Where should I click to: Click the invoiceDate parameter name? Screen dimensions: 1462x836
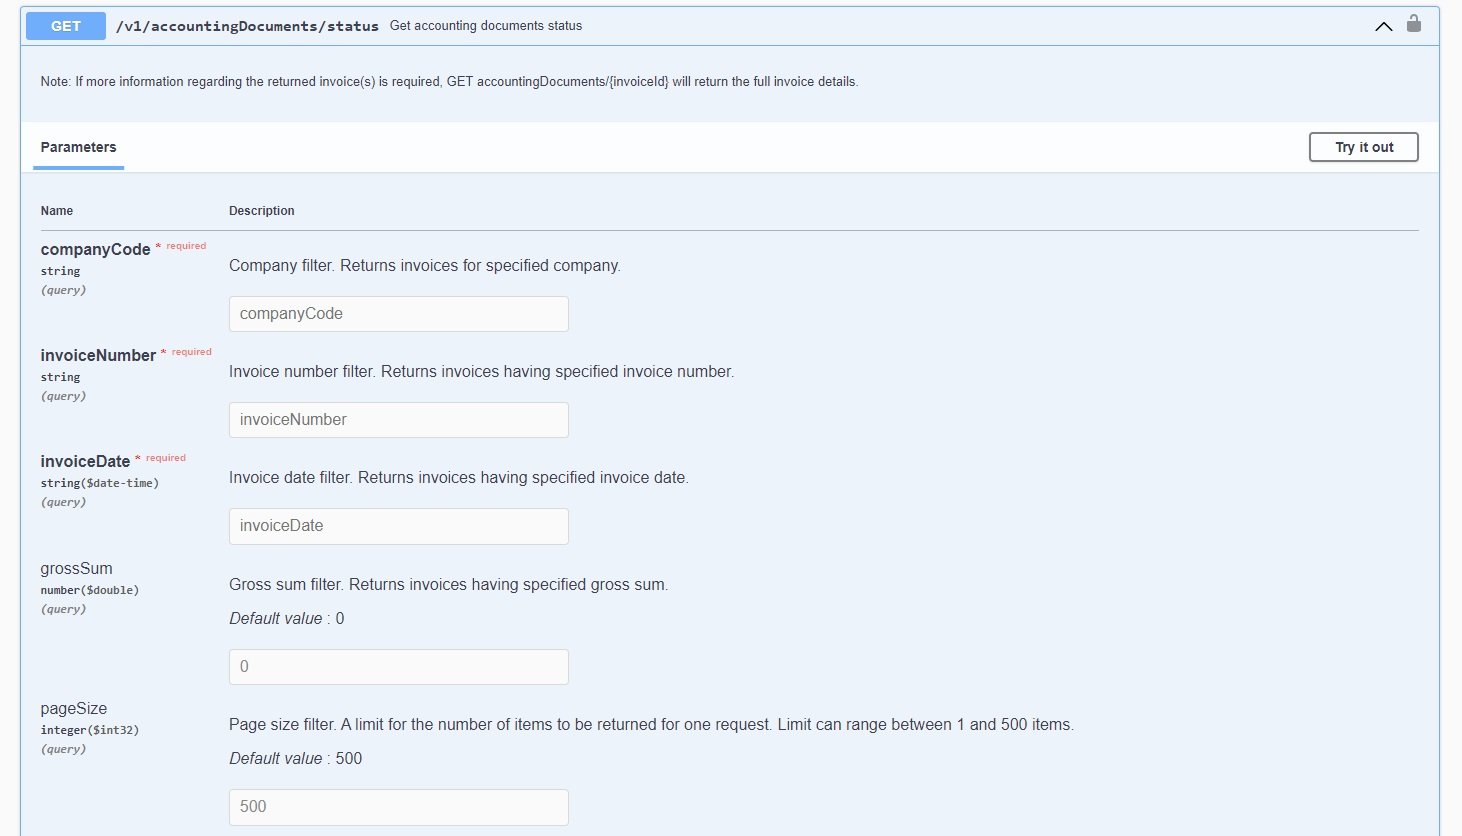click(x=85, y=461)
